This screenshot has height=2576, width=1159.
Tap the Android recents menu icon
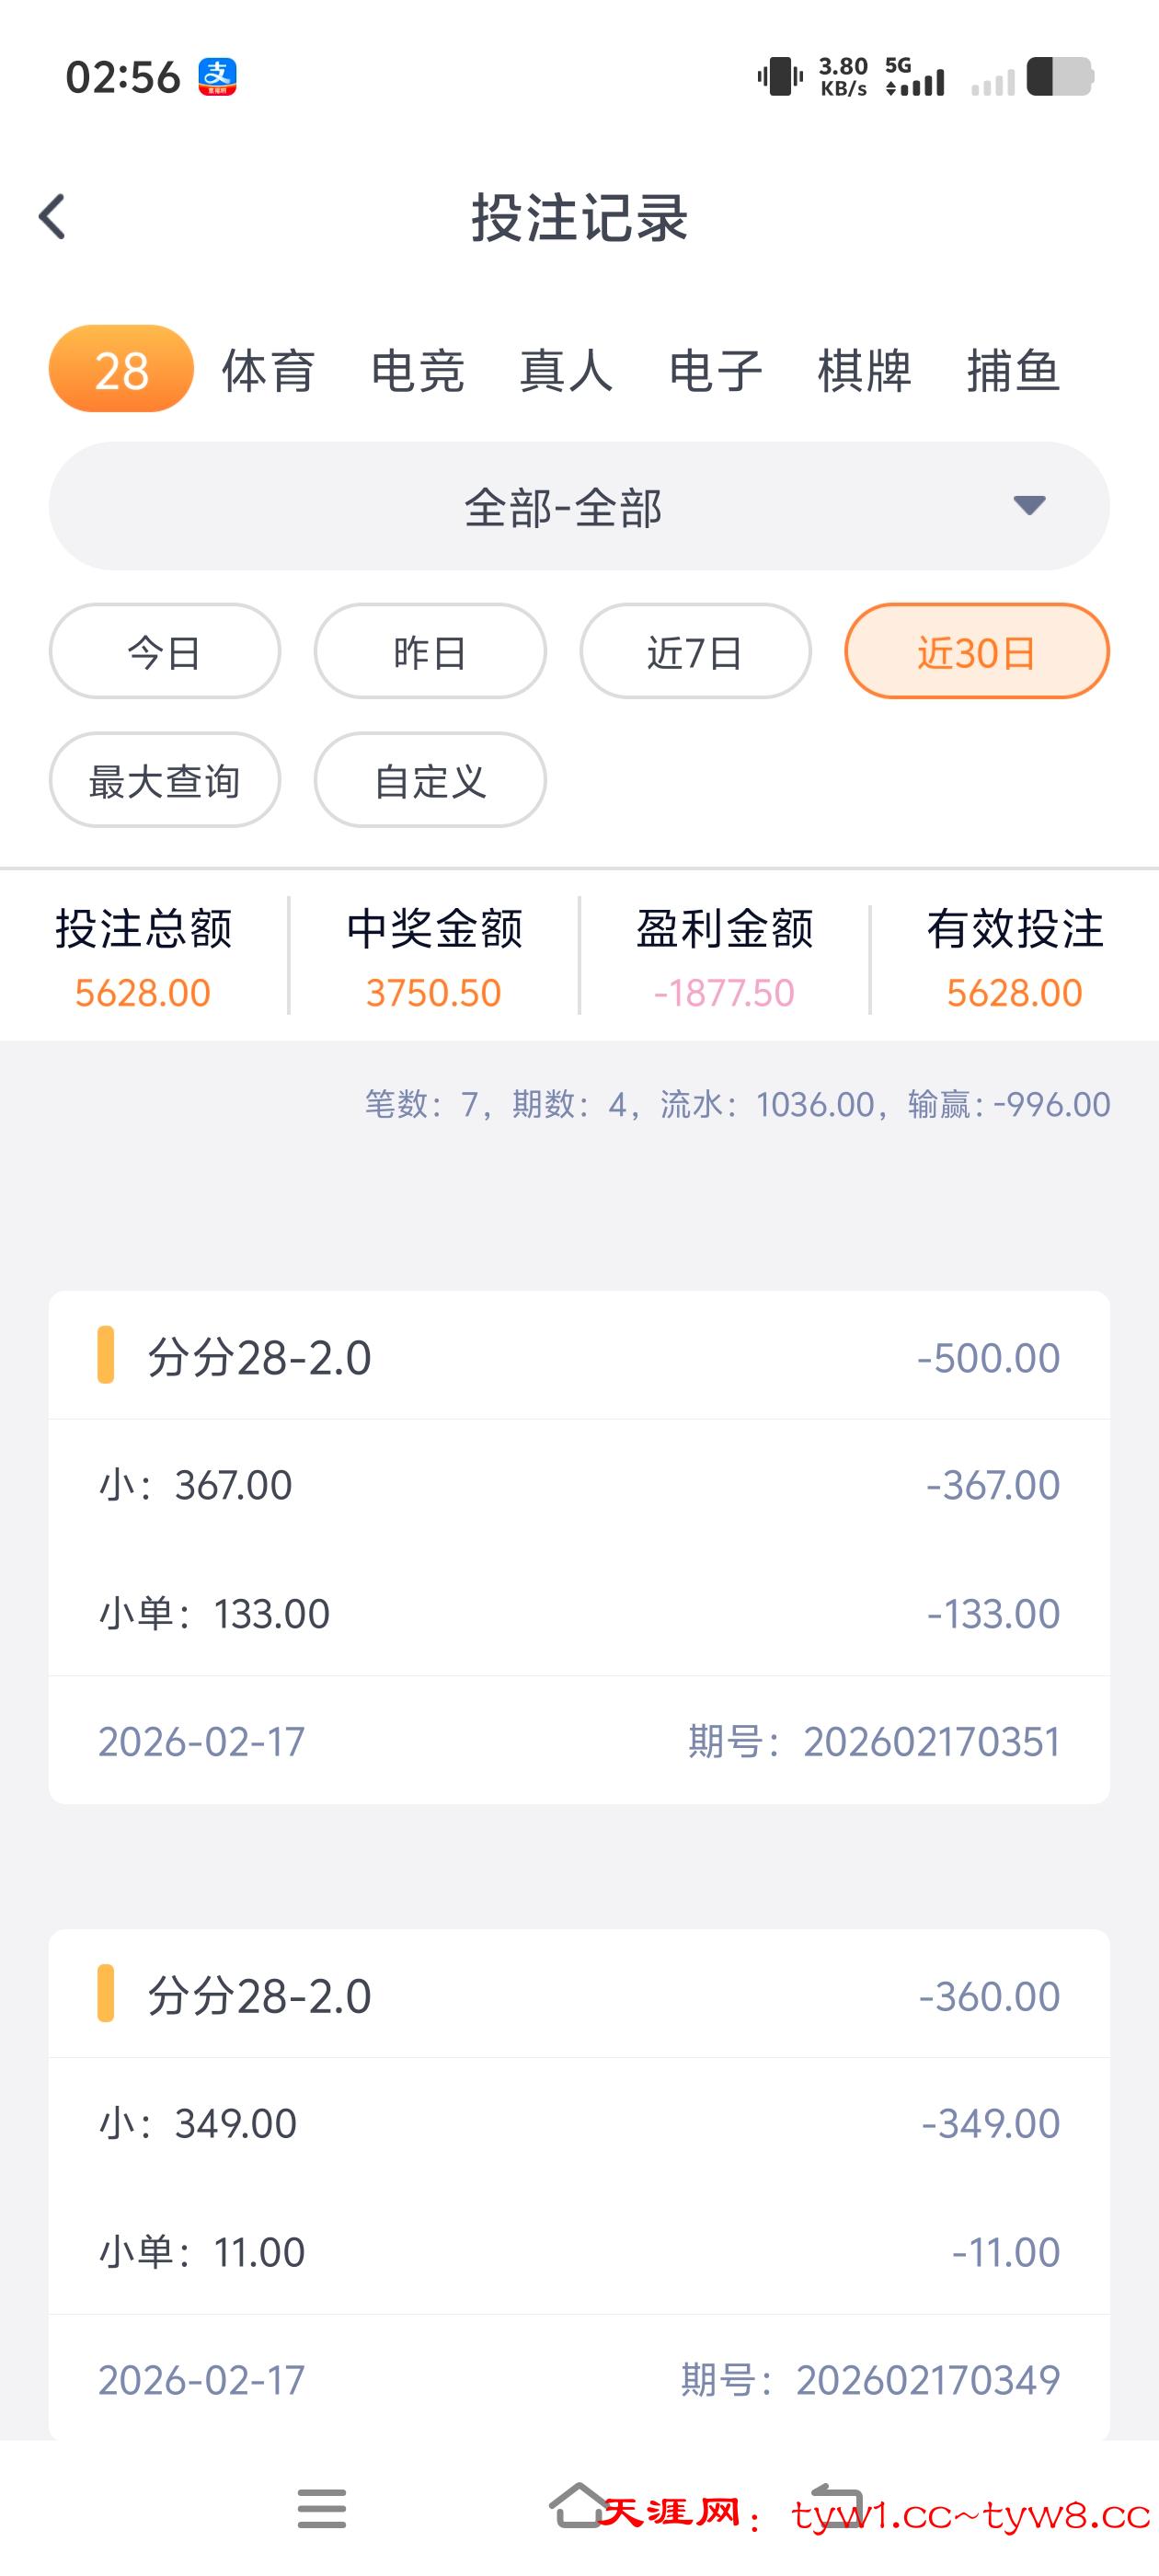321,2508
